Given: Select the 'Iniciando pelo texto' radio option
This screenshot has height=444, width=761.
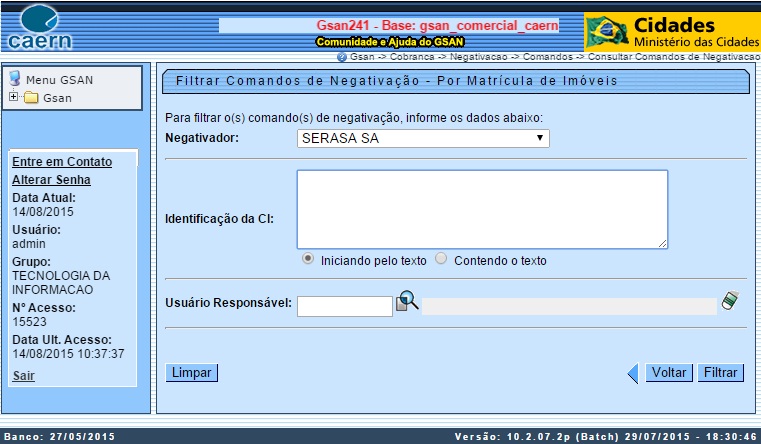Looking at the screenshot, I should tap(308, 258).
